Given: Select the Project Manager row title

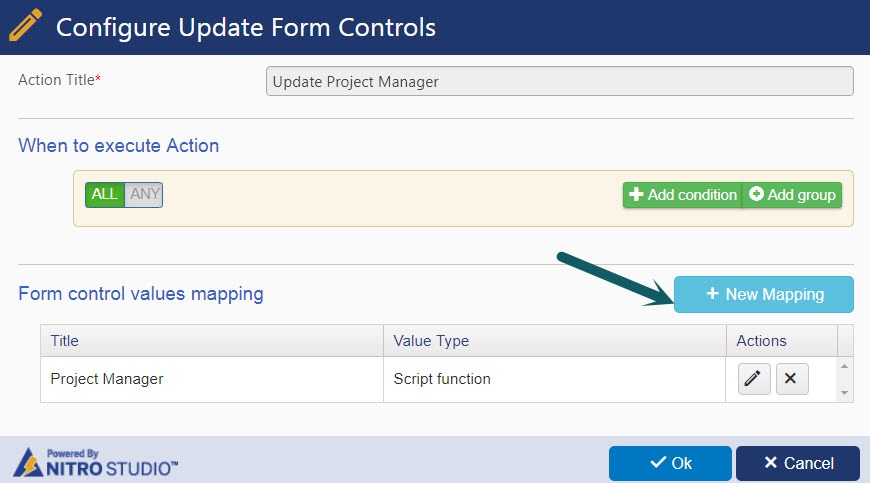Looking at the screenshot, I should (x=107, y=379).
